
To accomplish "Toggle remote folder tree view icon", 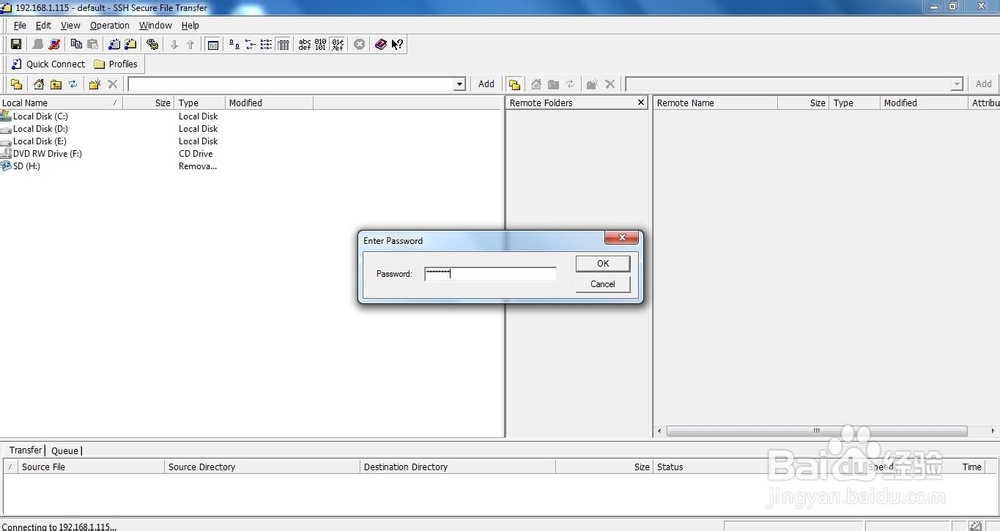I will click(514, 84).
